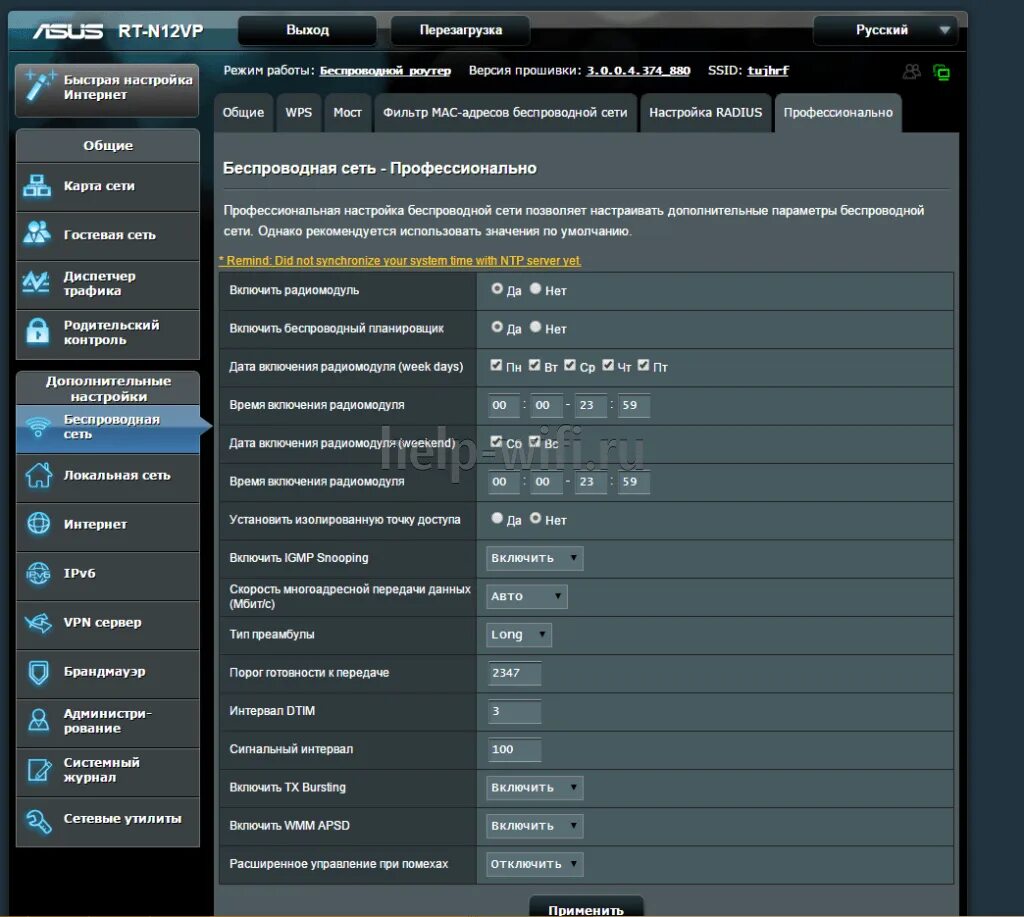This screenshot has width=1024, height=917.
Task: Select Нет for беспроводный планировщик
Action: pyautogui.click(x=536, y=327)
